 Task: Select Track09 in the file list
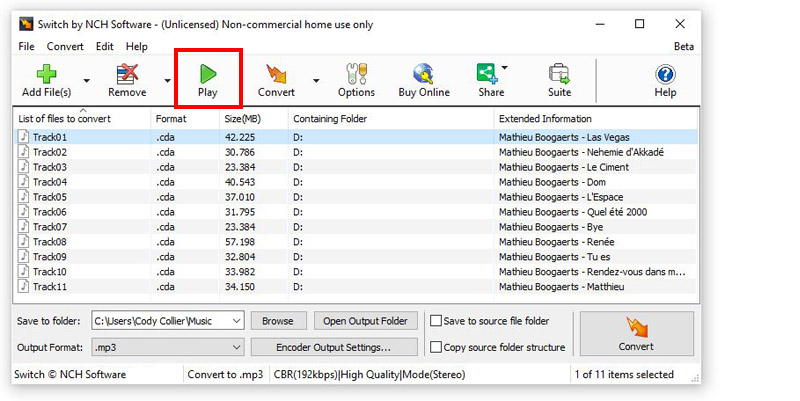coord(49,257)
